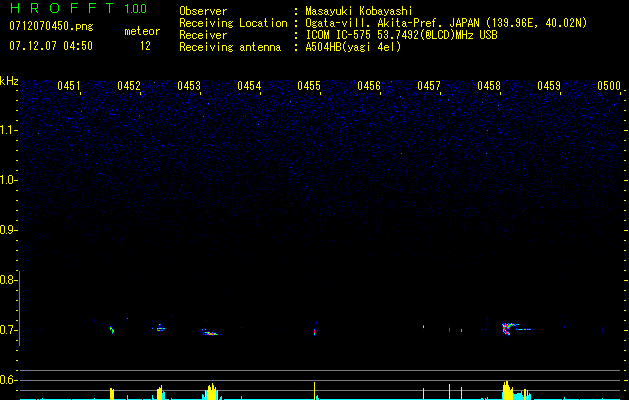The height and width of the screenshot is (400, 629).
Task: Click the date stamp 07.12.07 04:50
Action: (x=51, y=46)
